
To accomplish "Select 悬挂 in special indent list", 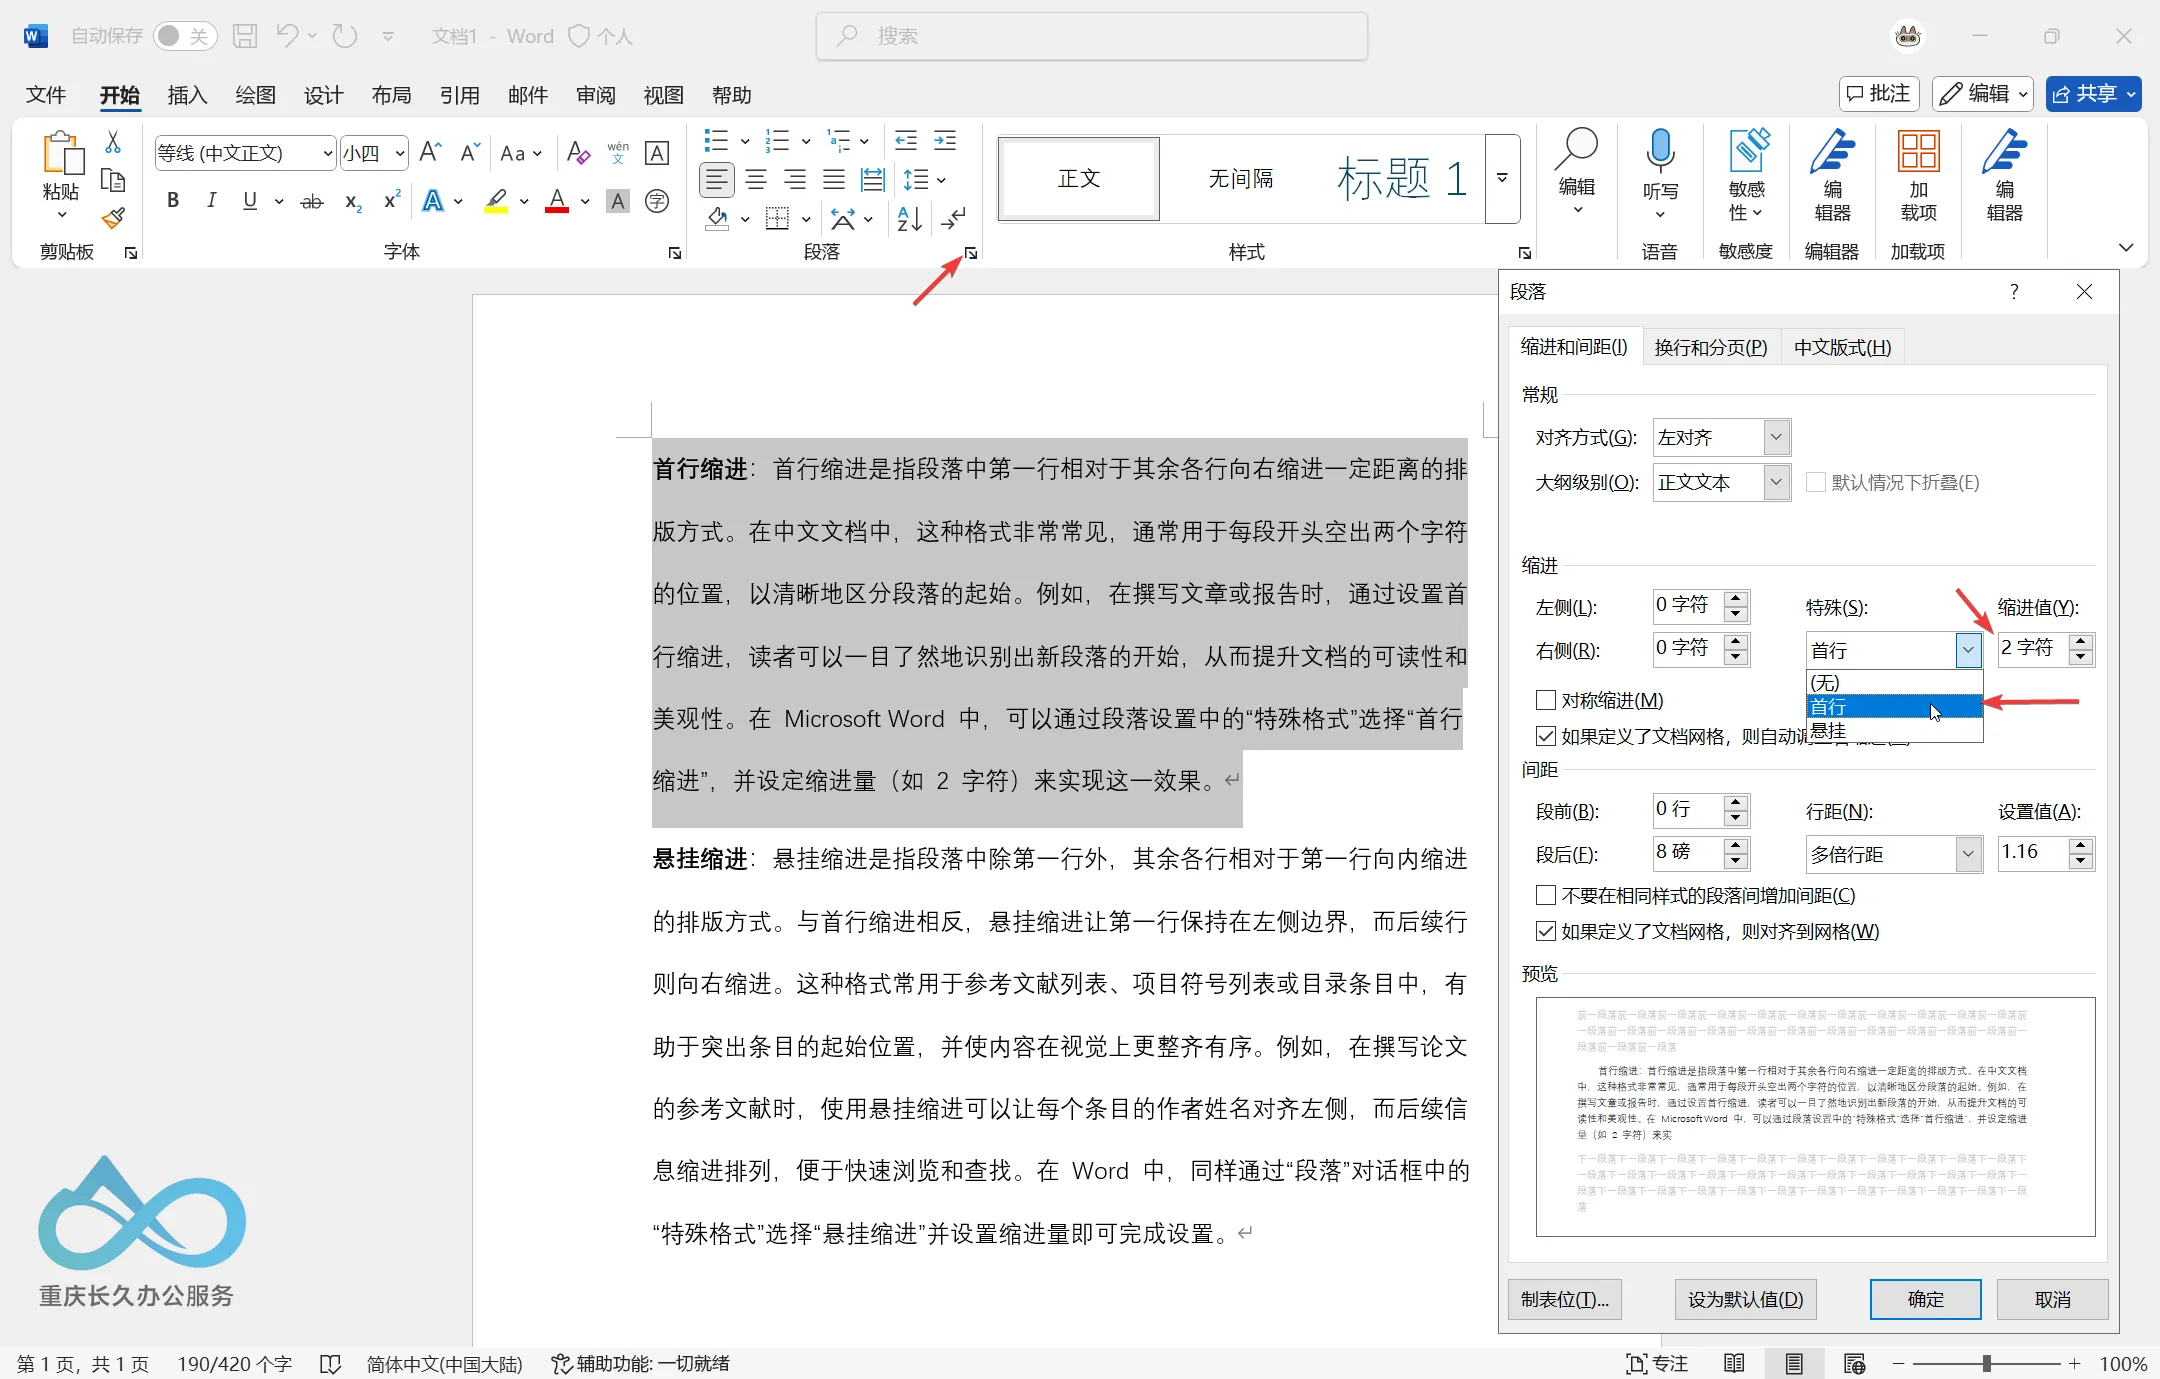I will click(1894, 730).
